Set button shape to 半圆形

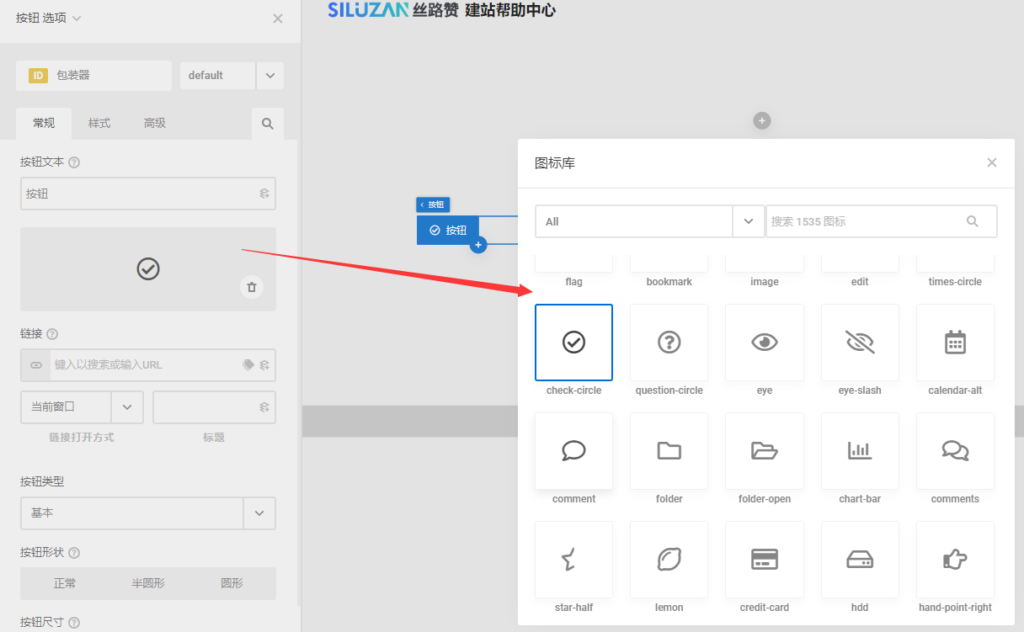coord(147,583)
